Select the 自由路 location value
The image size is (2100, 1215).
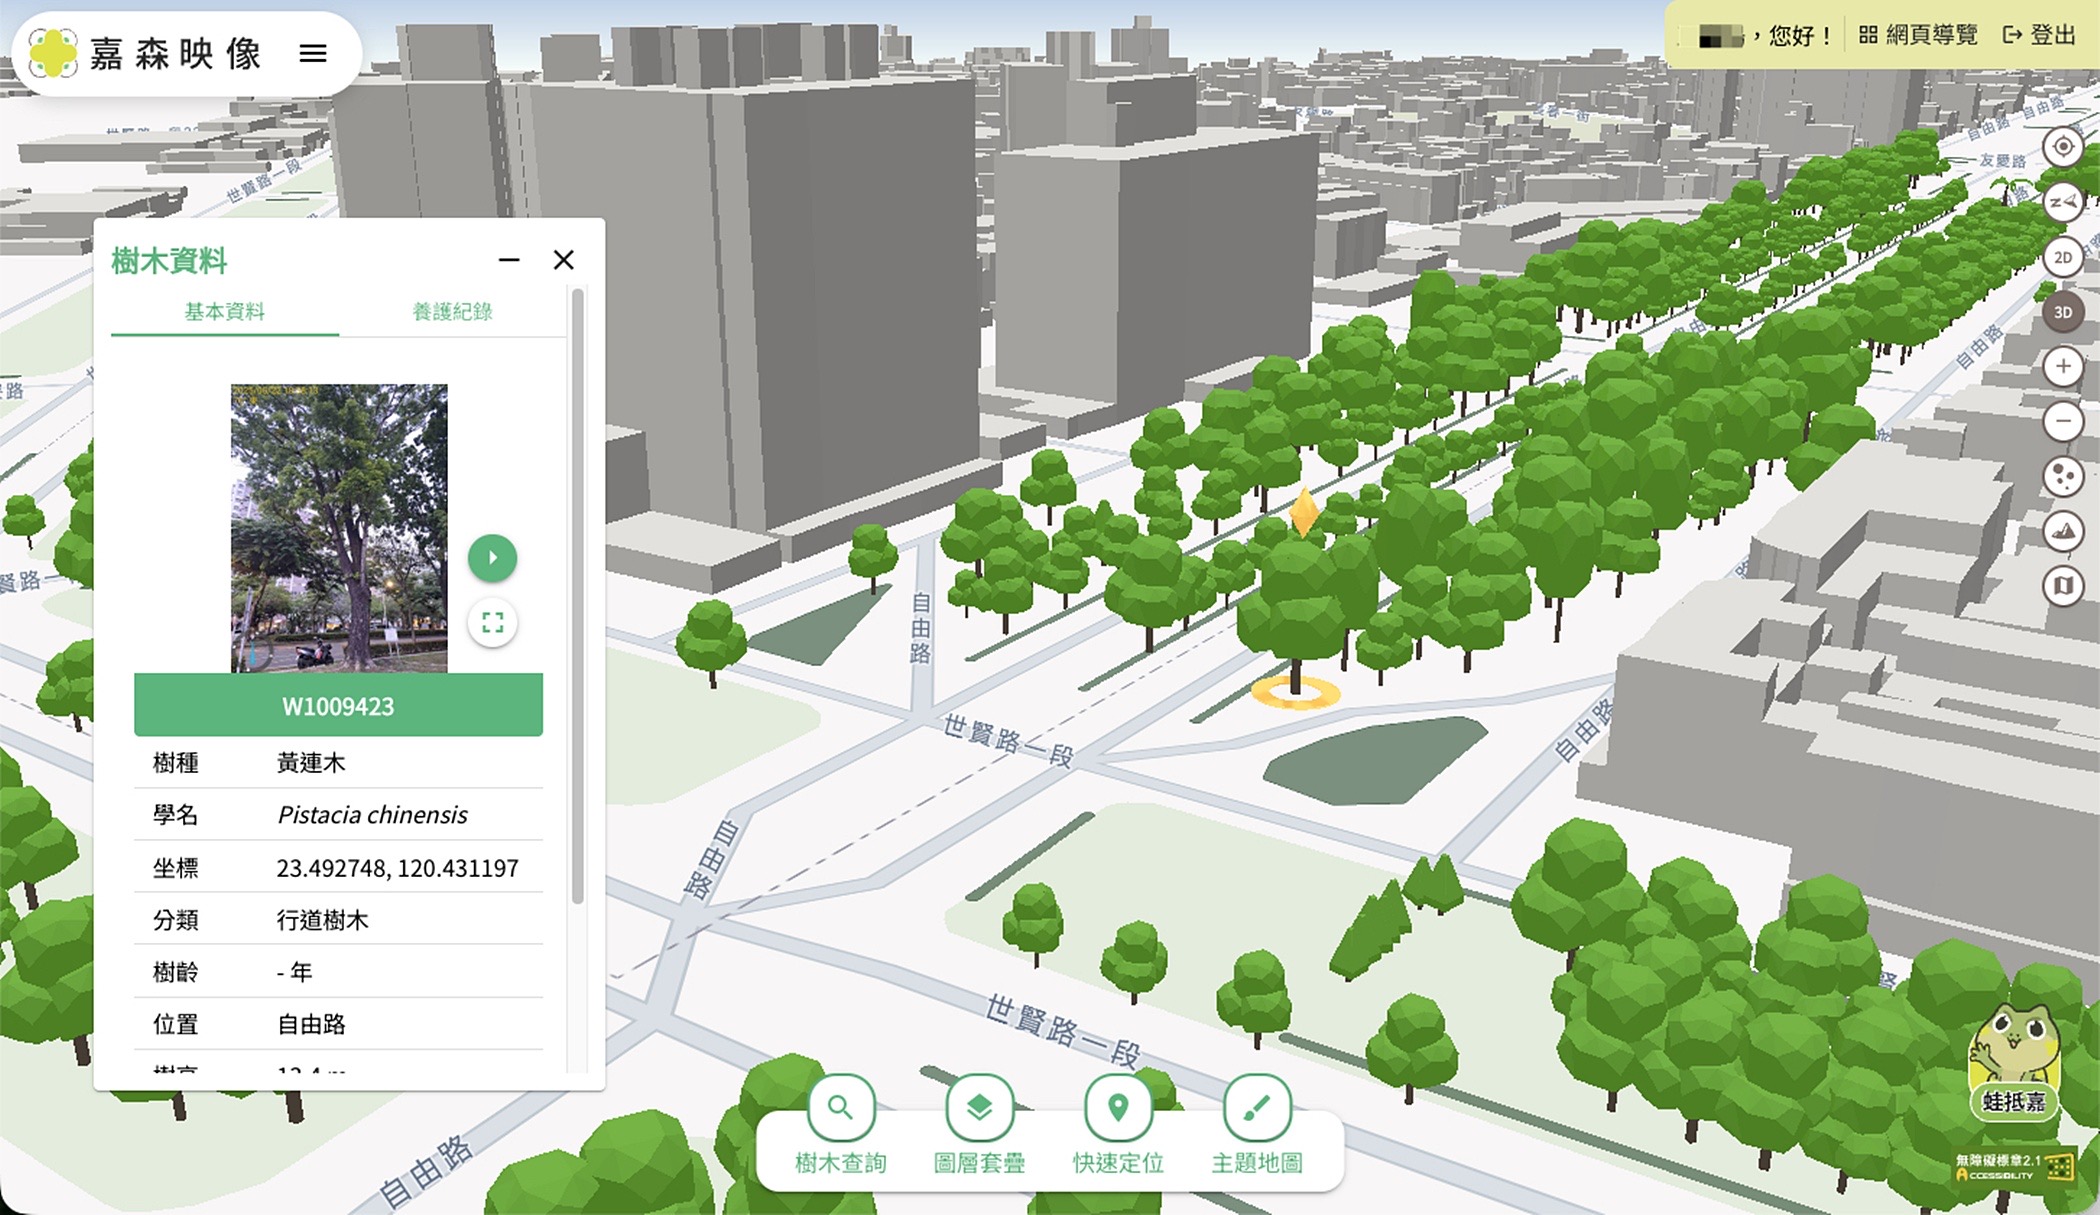(311, 1024)
